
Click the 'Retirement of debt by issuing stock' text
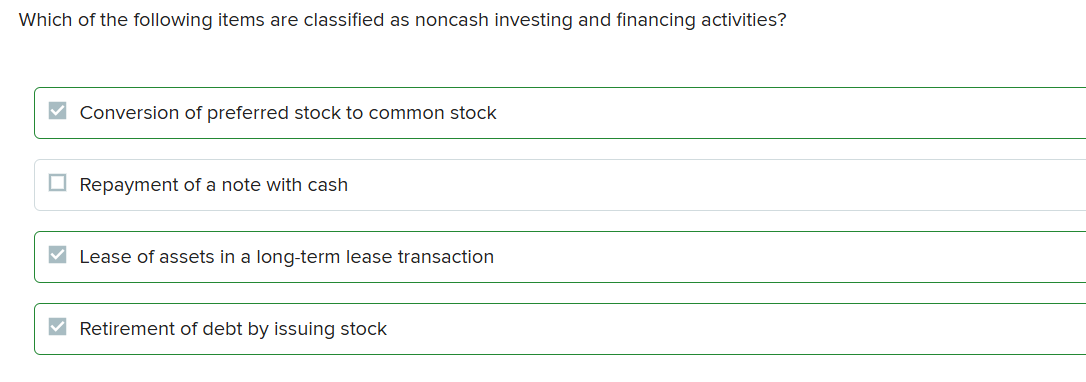point(233,329)
